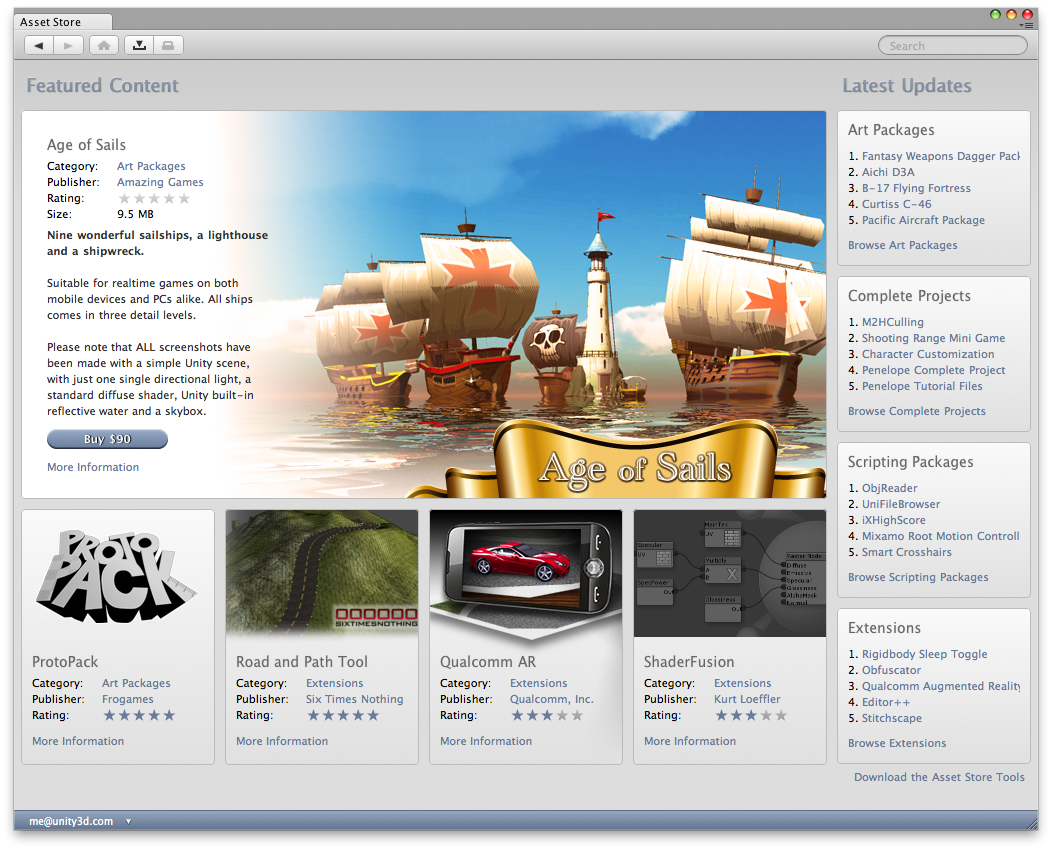Open Frogames publisher link

127,699
